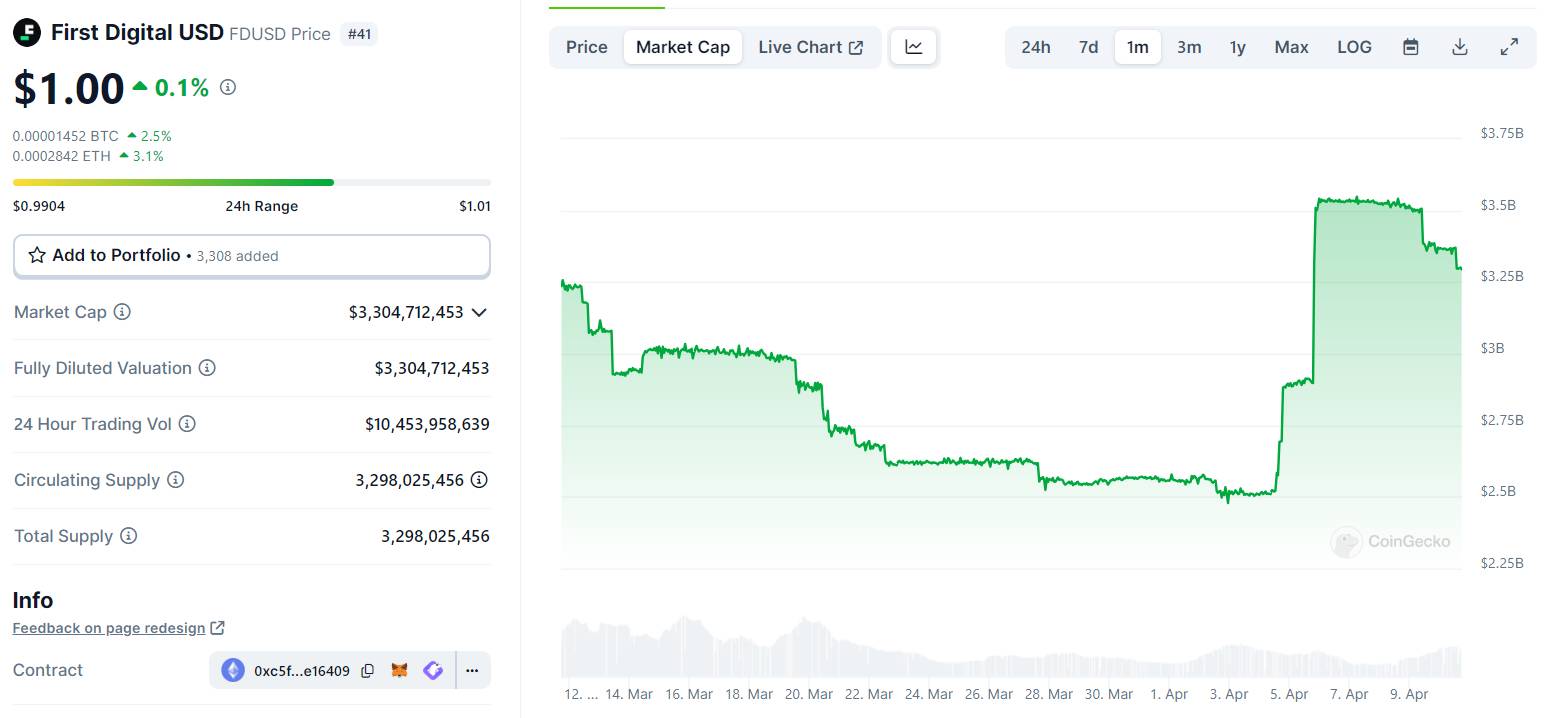Click the 9. Apr date axis label
The width and height of the screenshot is (1555, 718).
(x=1410, y=694)
